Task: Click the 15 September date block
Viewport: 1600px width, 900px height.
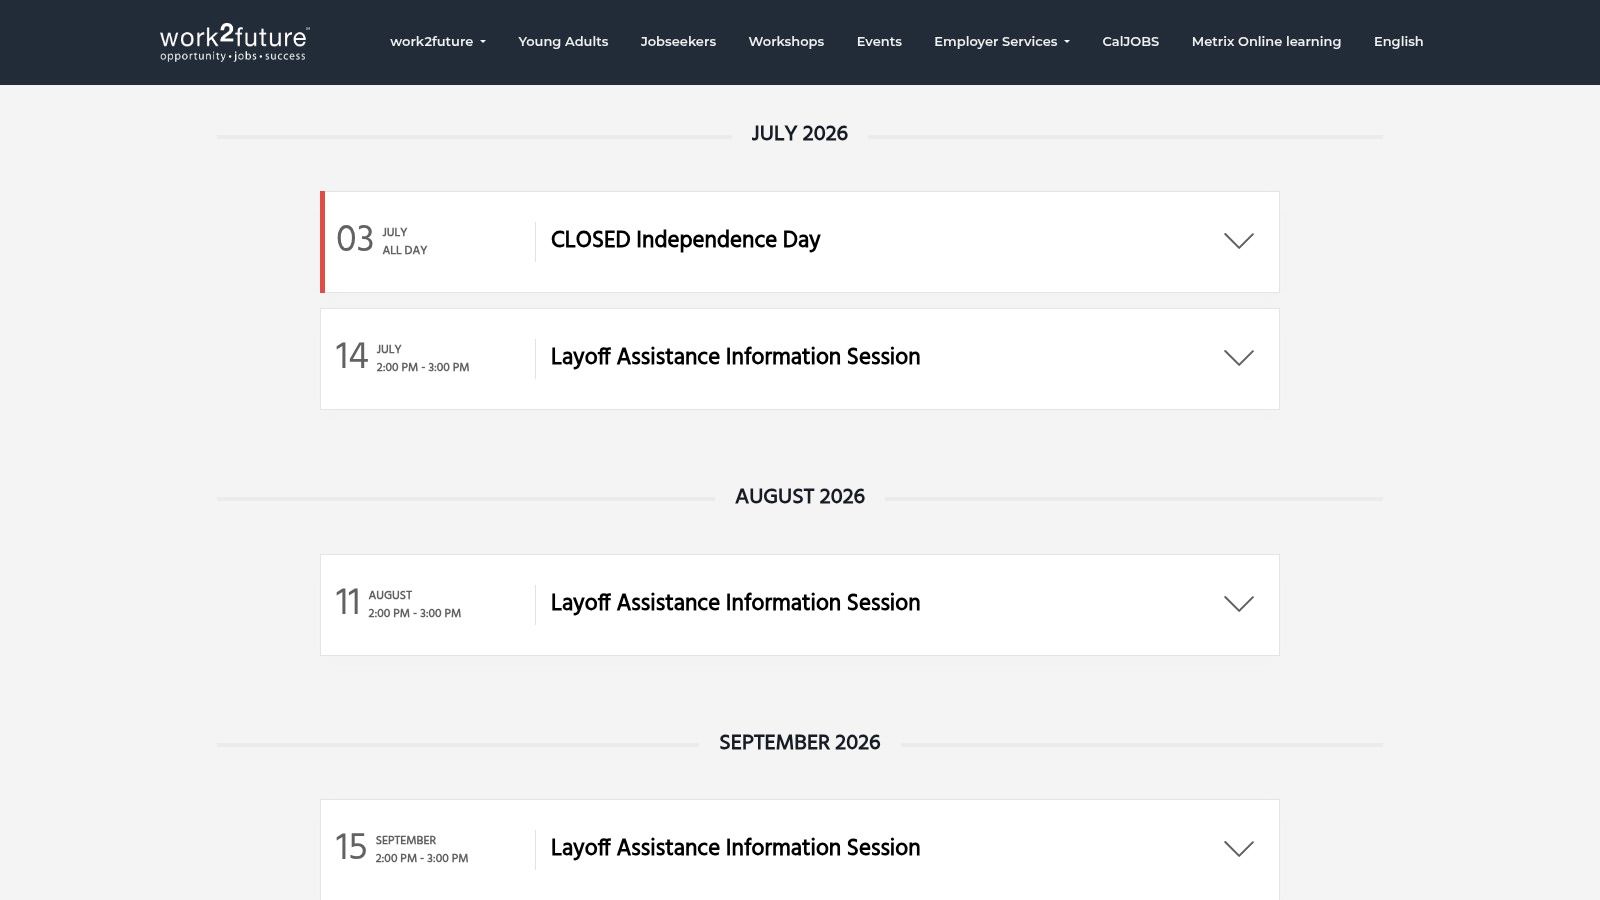Action: 402,848
